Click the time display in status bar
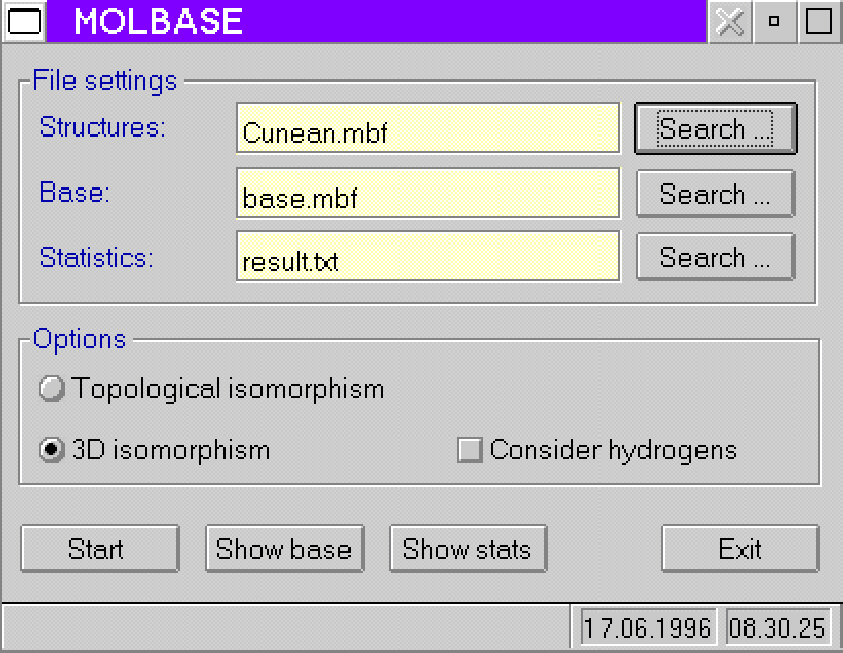This screenshot has width=843, height=653. click(x=778, y=628)
